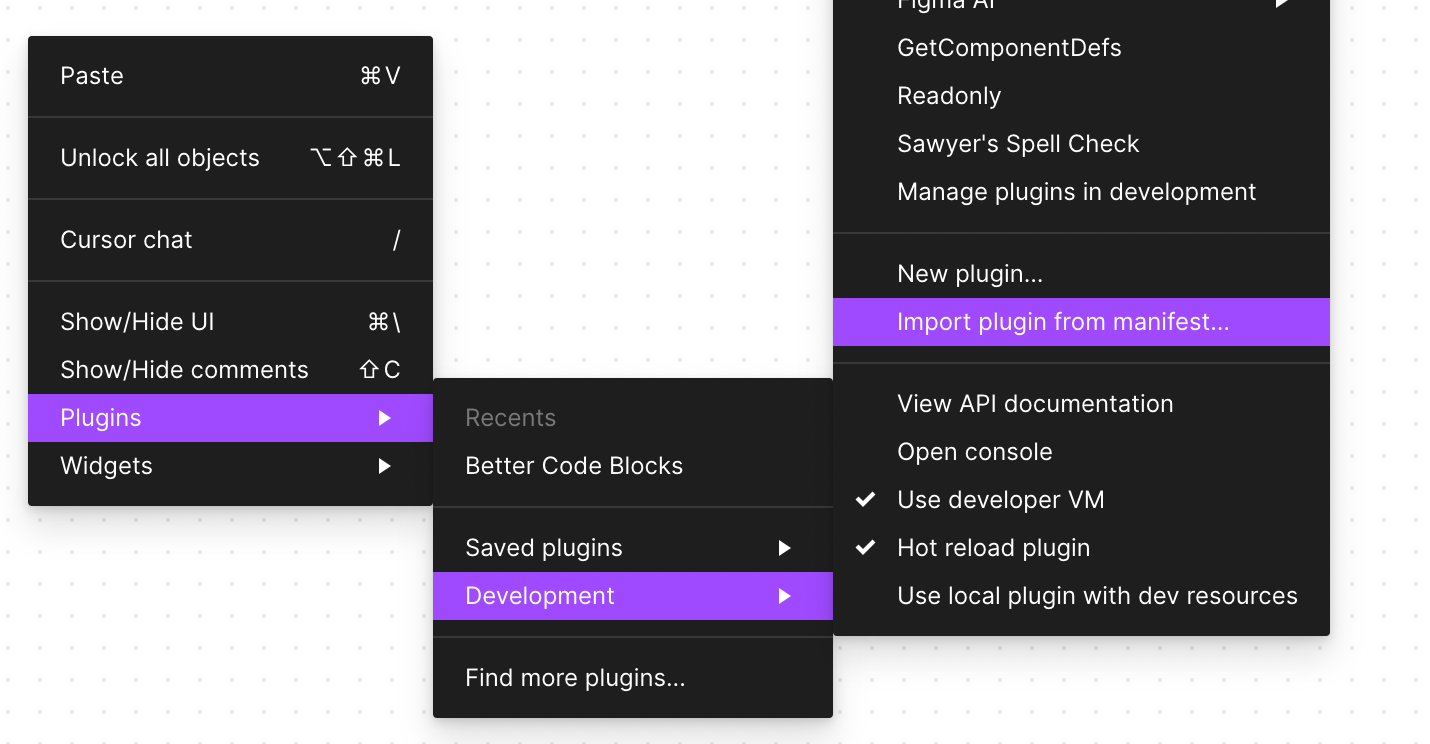
Task: Select Show/Hide UI
Action: (137, 322)
